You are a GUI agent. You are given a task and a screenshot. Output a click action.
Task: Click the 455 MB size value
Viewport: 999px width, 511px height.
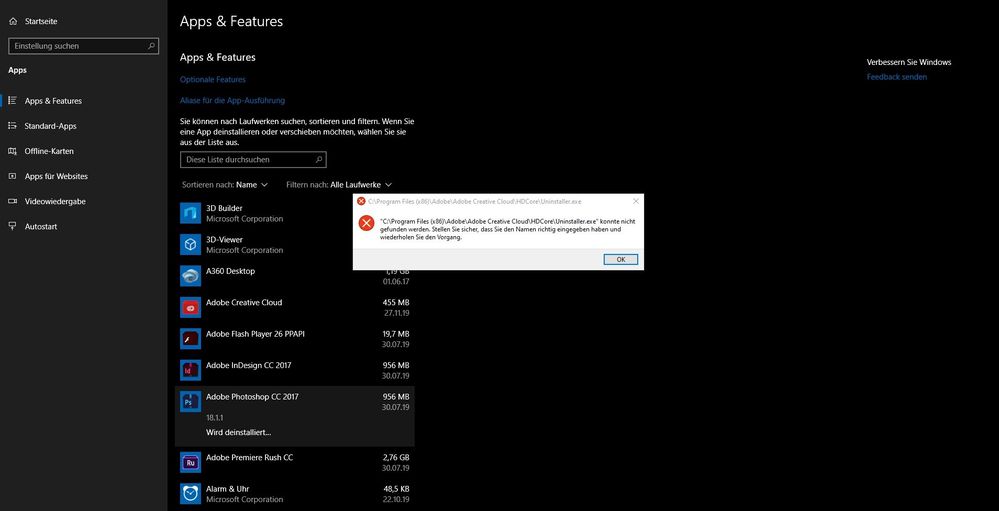(396, 302)
